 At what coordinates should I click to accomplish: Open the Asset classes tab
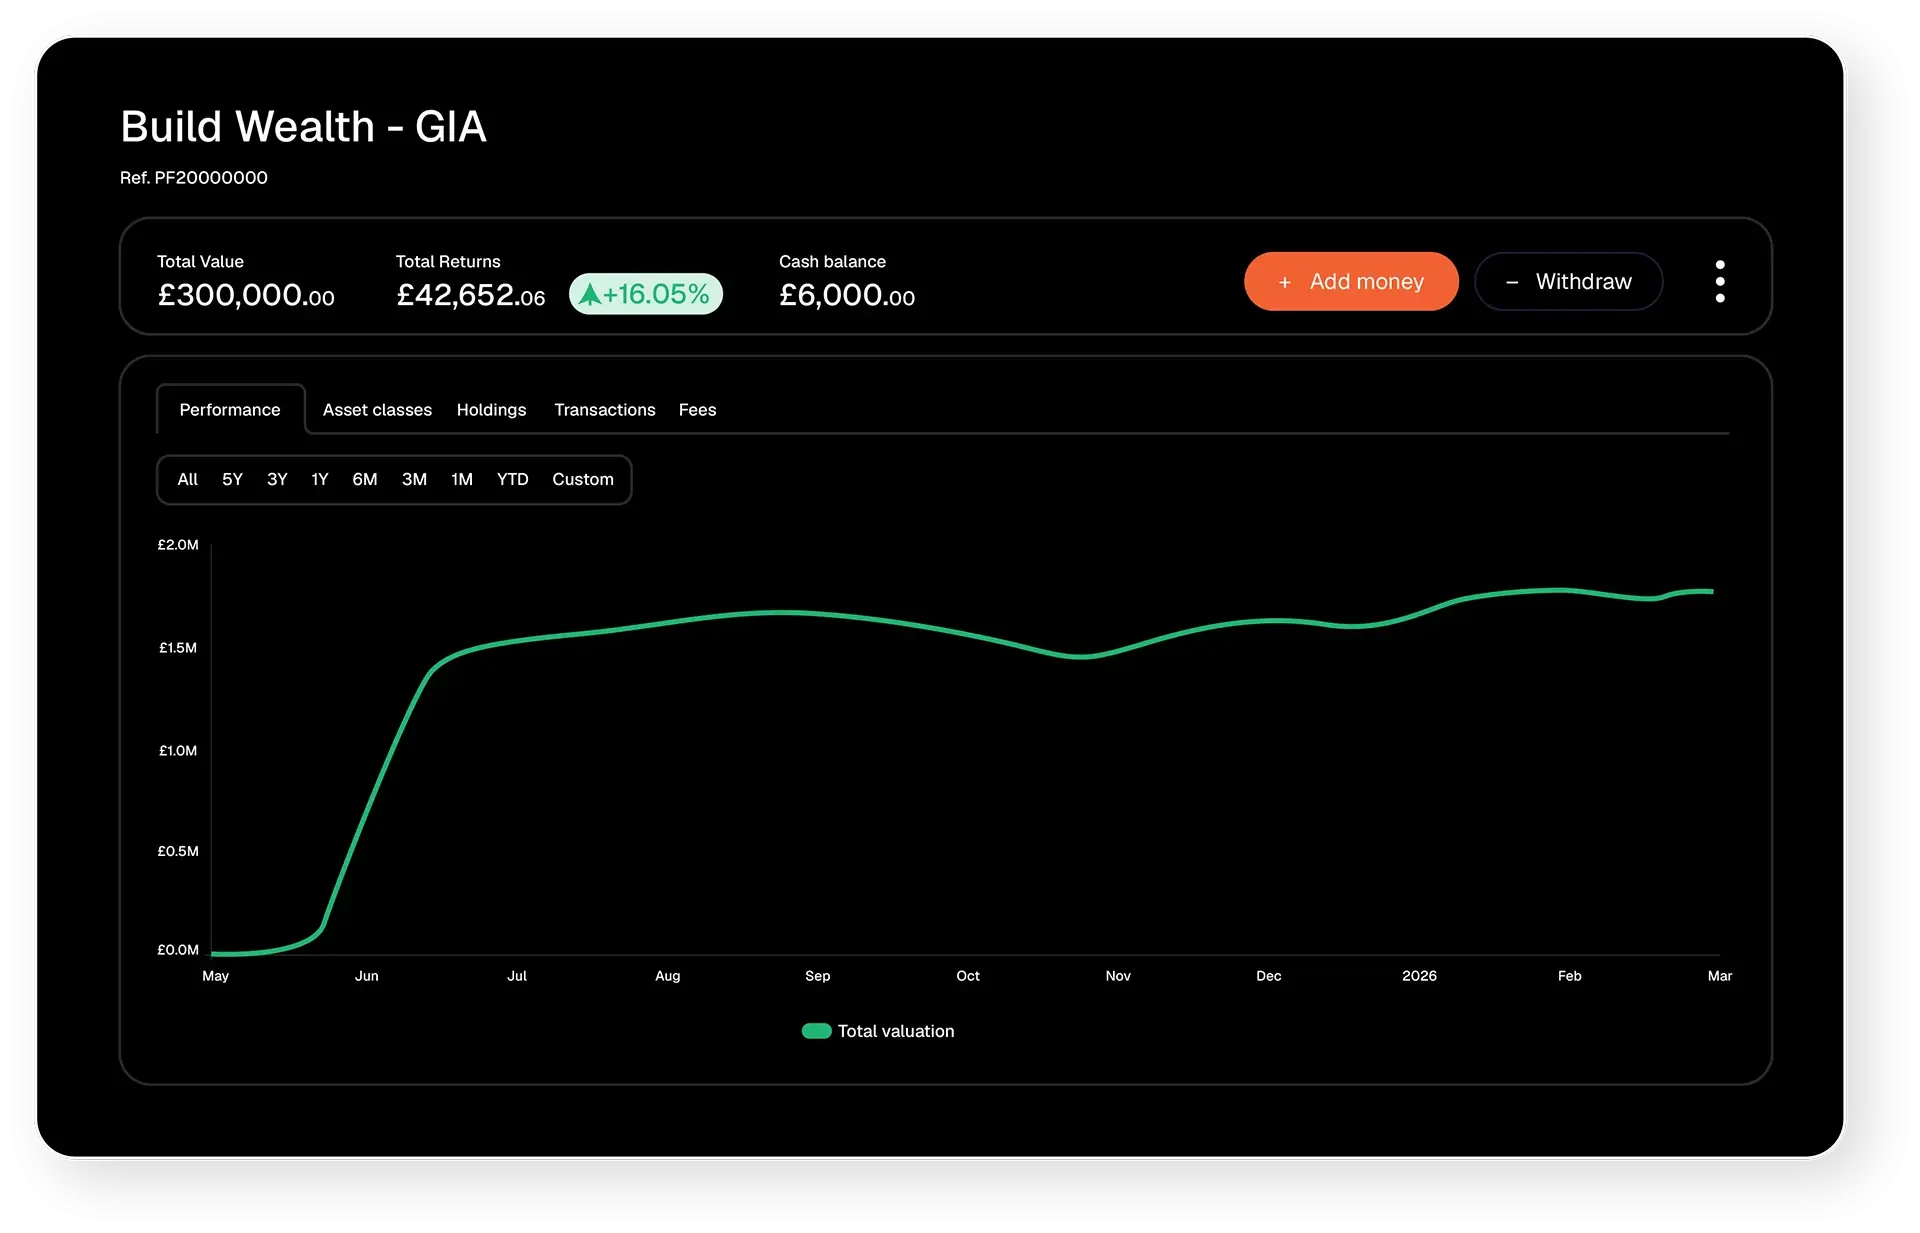(377, 409)
